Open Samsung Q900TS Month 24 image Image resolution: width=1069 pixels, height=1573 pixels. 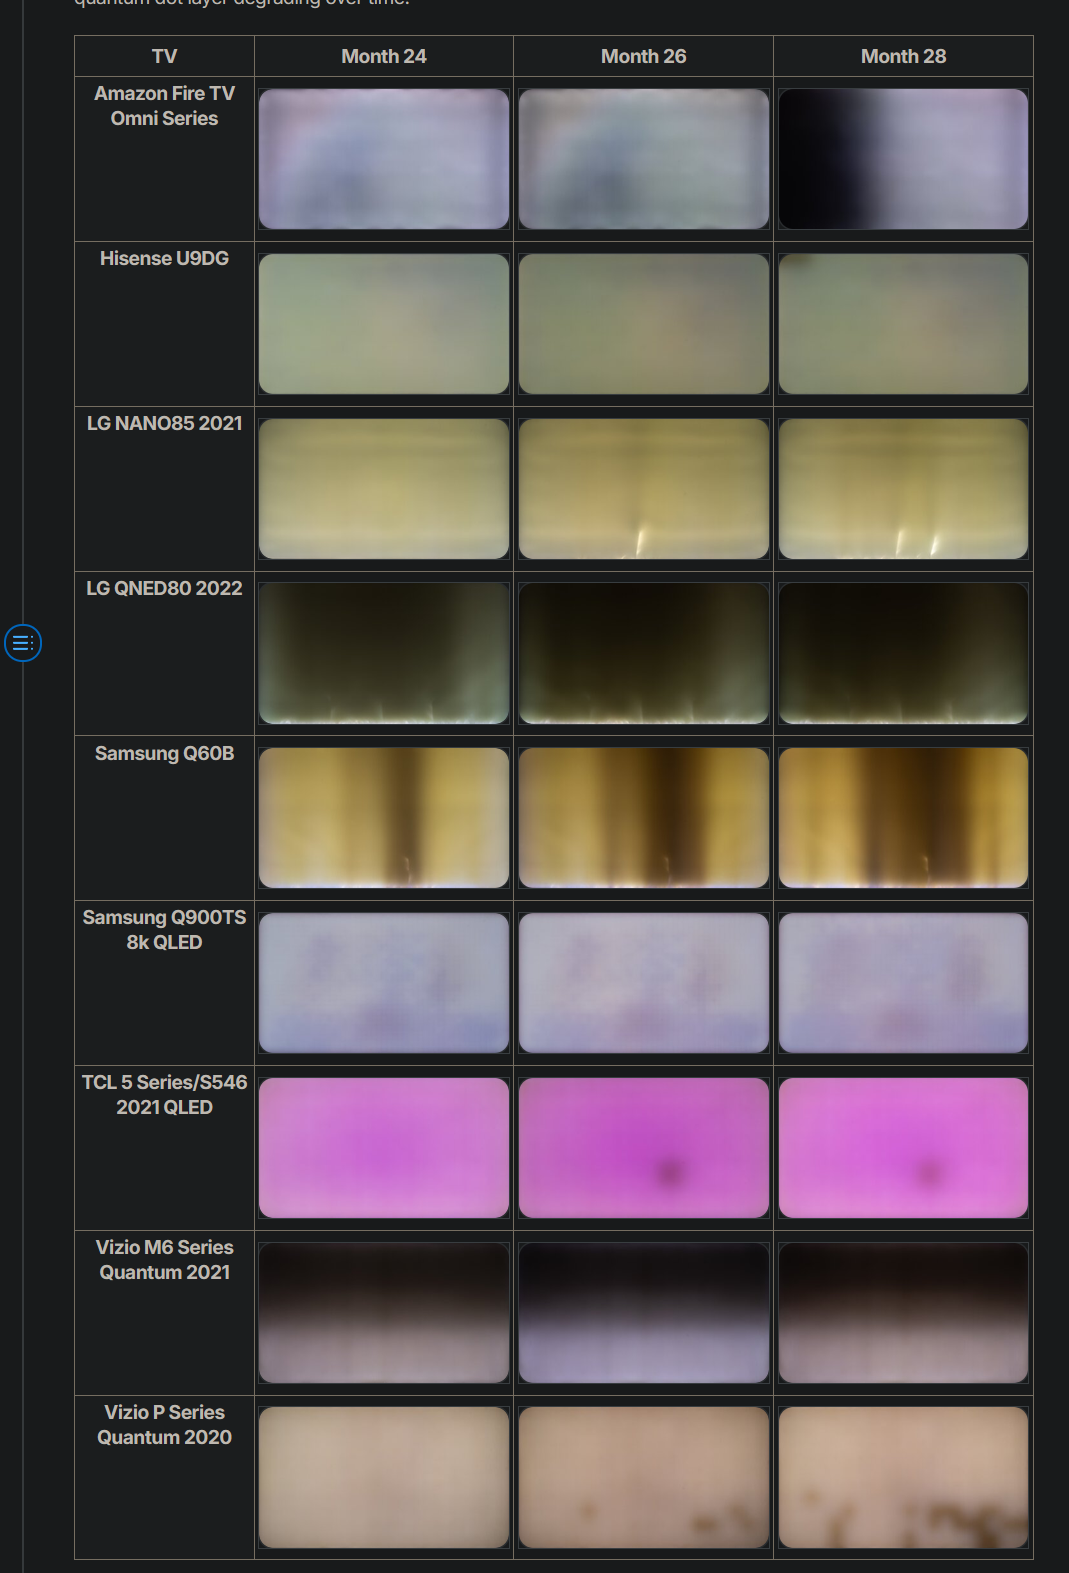coord(384,983)
